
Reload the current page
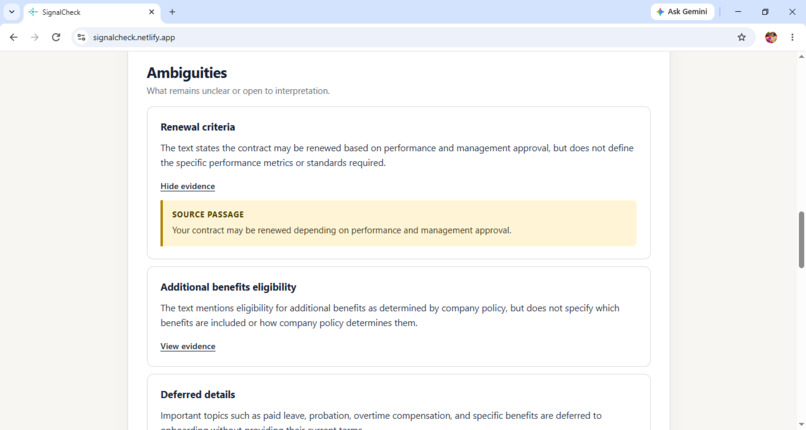(x=56, y=37)
